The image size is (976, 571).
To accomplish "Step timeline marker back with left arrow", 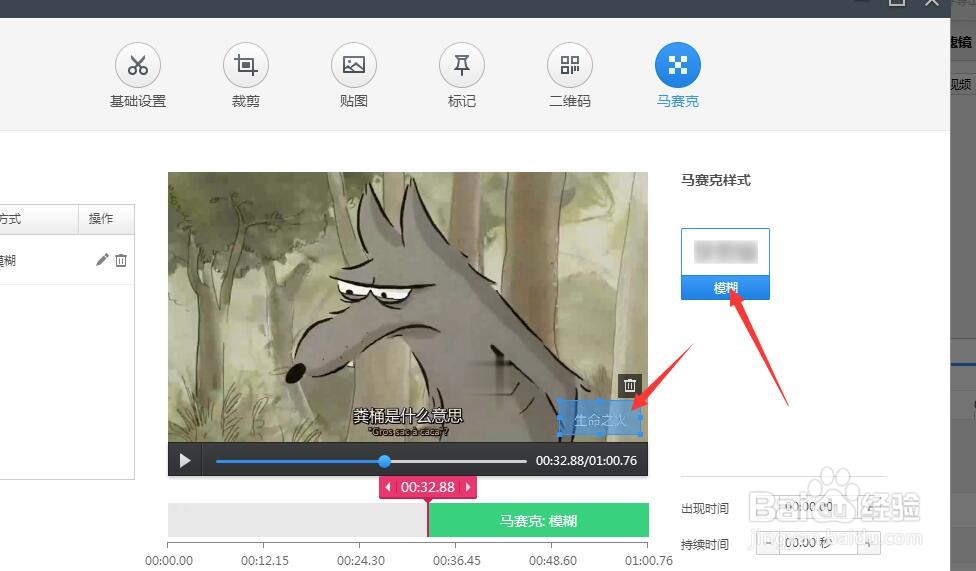I will [x=388, y=487].
